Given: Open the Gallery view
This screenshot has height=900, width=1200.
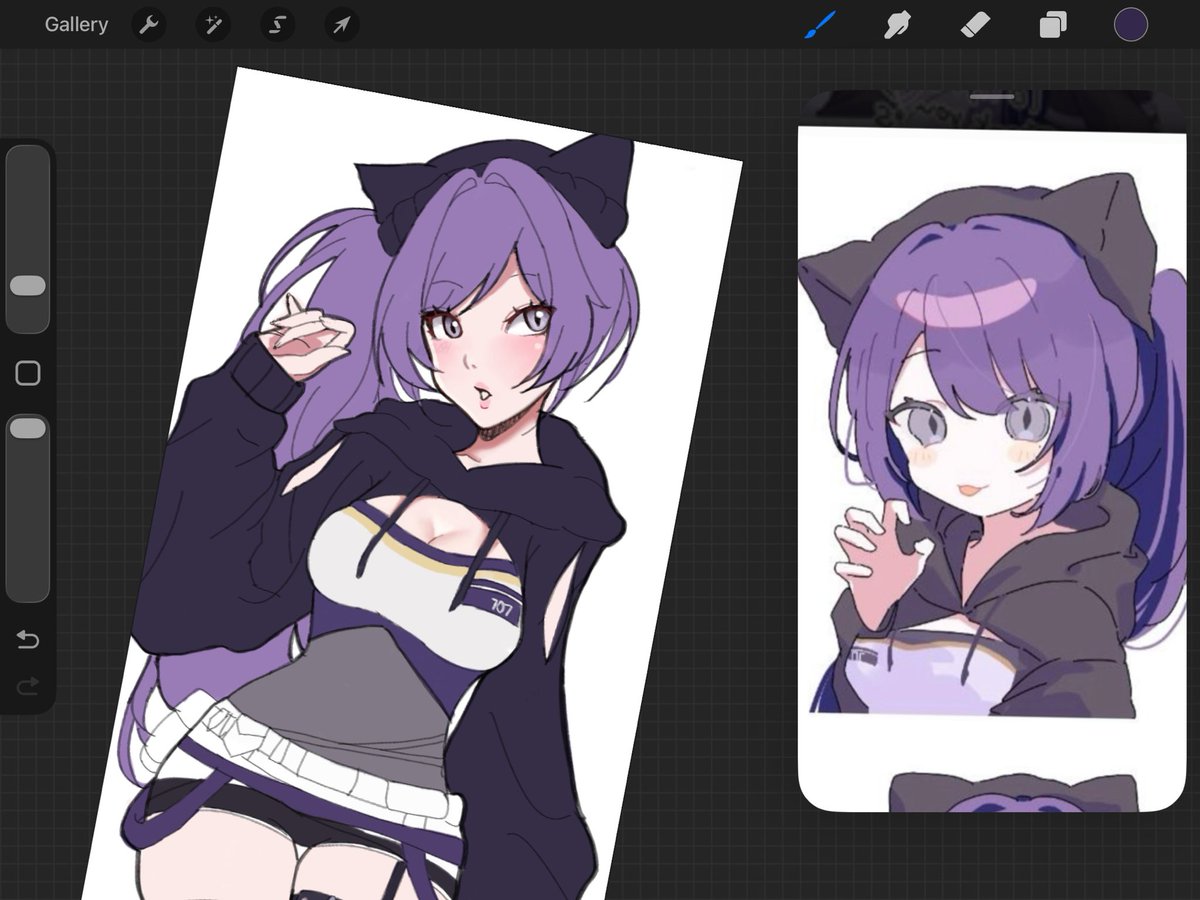Looking at the screenshot, I should point(76,25).
